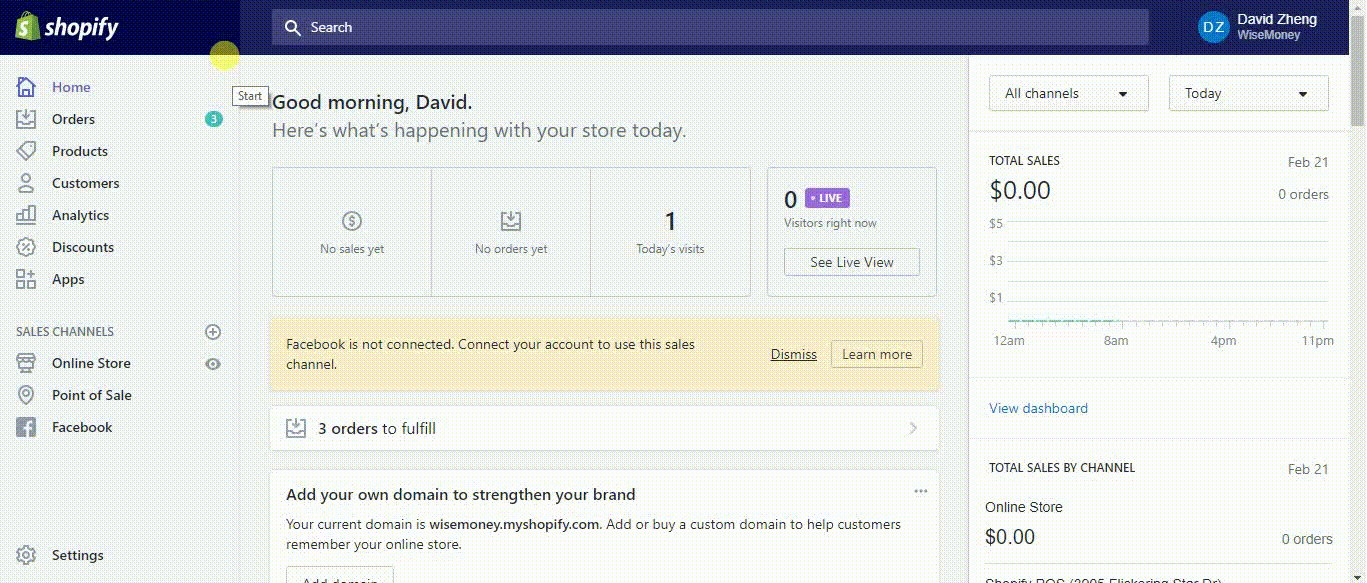Click the wisemoney.myshopify.com domain text
This screenshot has height=583, width=1367.
(x=514, y=524)
